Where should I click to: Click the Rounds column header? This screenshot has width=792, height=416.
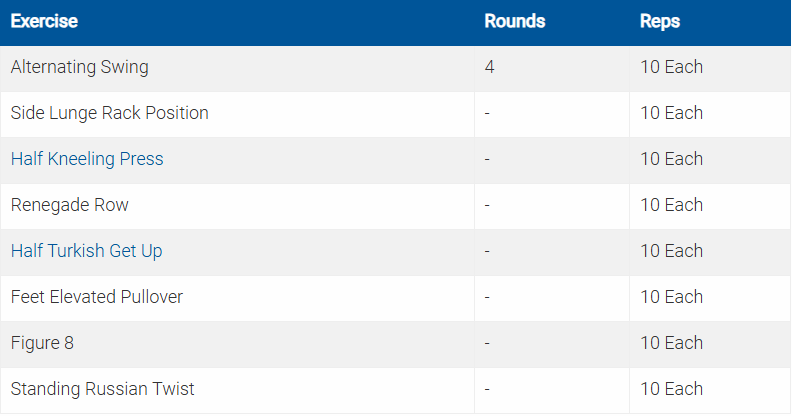pyautogui.click(x=514, y=21)
